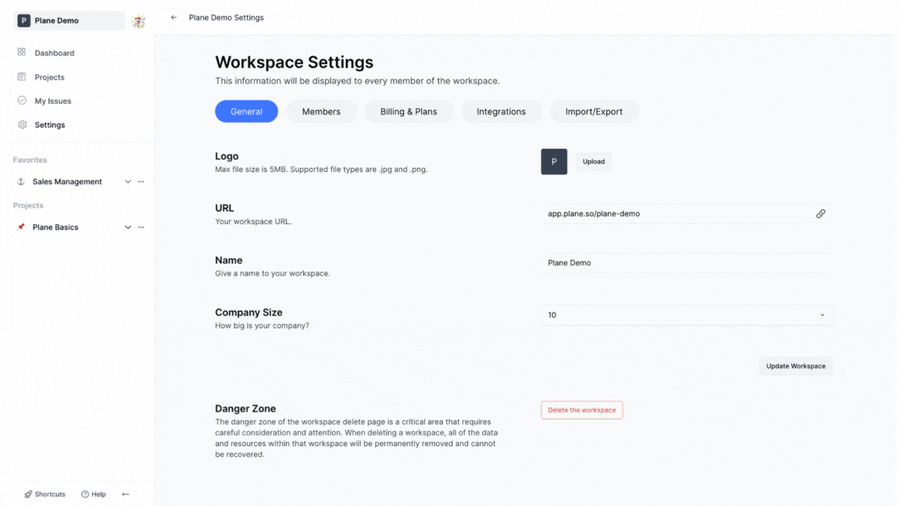Viewport: 900px width, 506px height.
Task: Click the user avatar icon
Action: point(138,21)
